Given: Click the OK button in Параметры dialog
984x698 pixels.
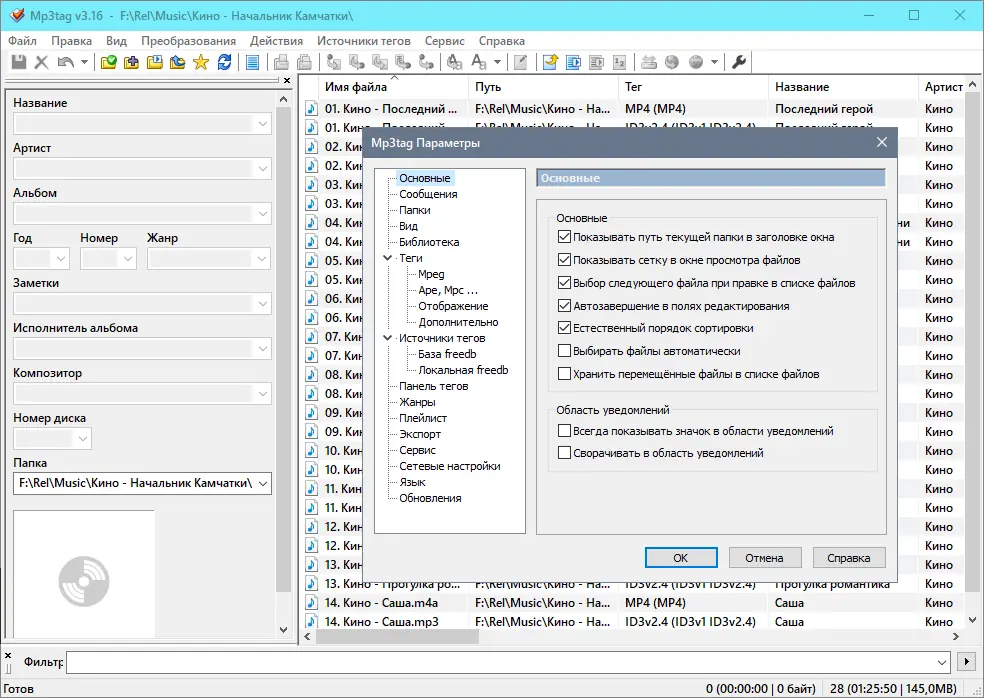Looking at the screenshot, I should point(681,557).
